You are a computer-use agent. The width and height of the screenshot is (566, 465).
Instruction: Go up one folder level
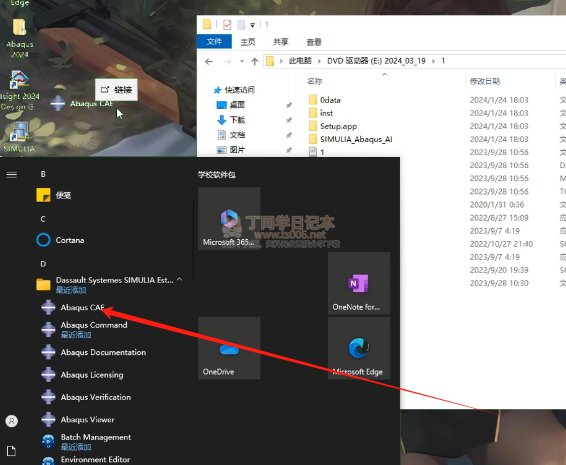tap(254, 61)
